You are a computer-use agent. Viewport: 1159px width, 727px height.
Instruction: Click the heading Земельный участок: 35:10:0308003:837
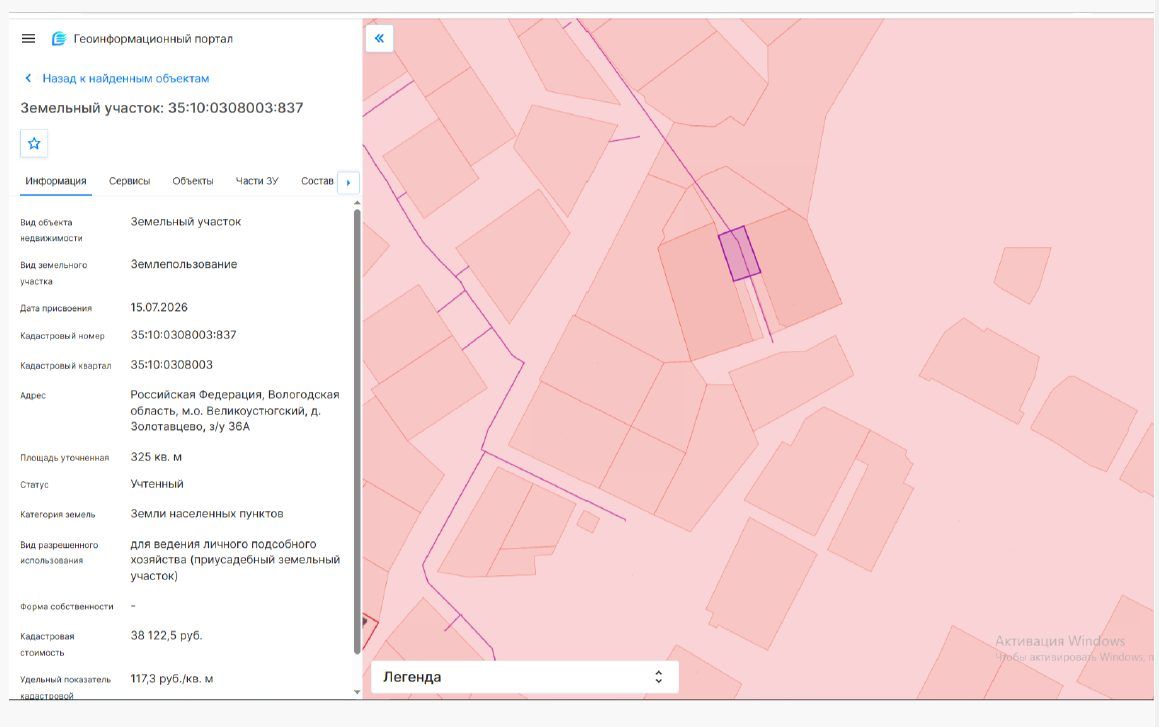click(x=162, y=108)
